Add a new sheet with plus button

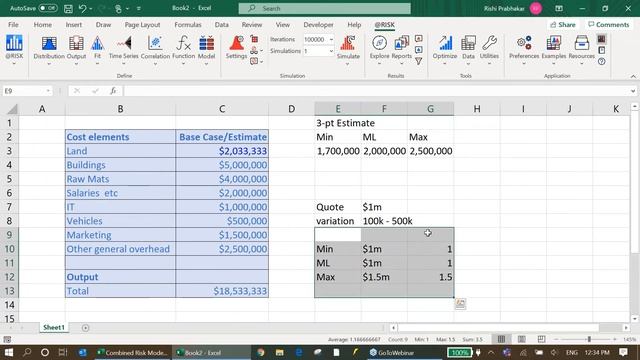pos(85,328)
